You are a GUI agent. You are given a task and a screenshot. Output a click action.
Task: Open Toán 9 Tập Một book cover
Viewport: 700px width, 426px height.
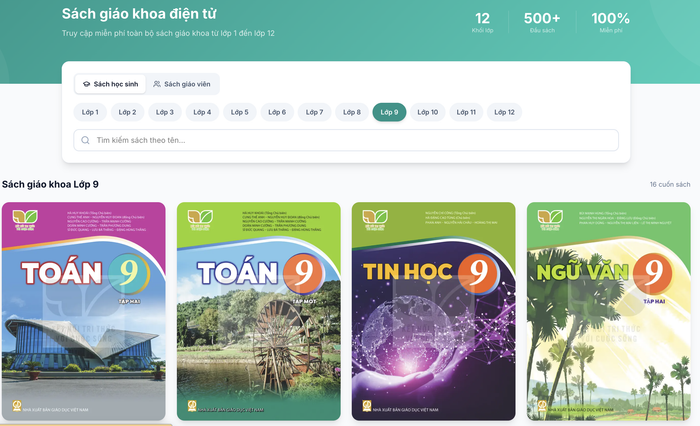[x=258, y=312]
